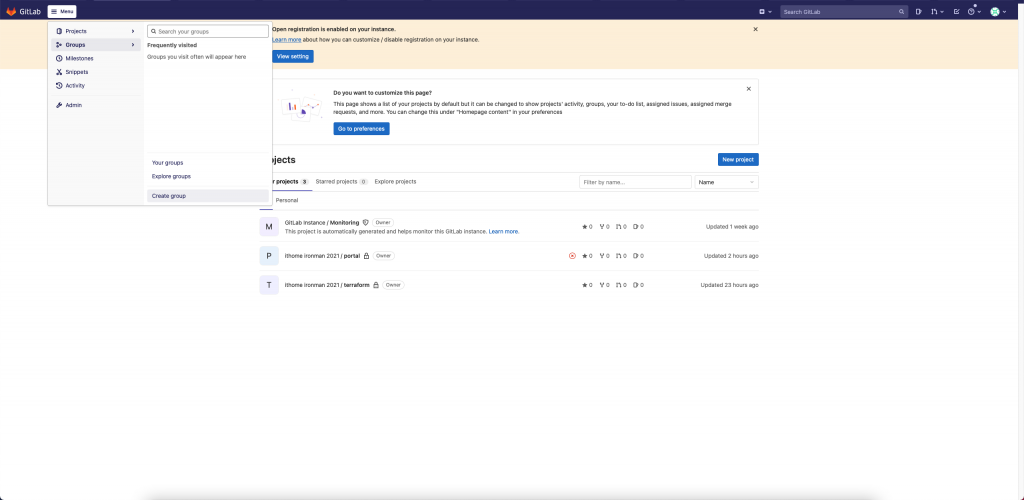Viewport: 1024px width, 500px height.
Task: Open Admin from the Menu
Action: click(x=96, y=105)
